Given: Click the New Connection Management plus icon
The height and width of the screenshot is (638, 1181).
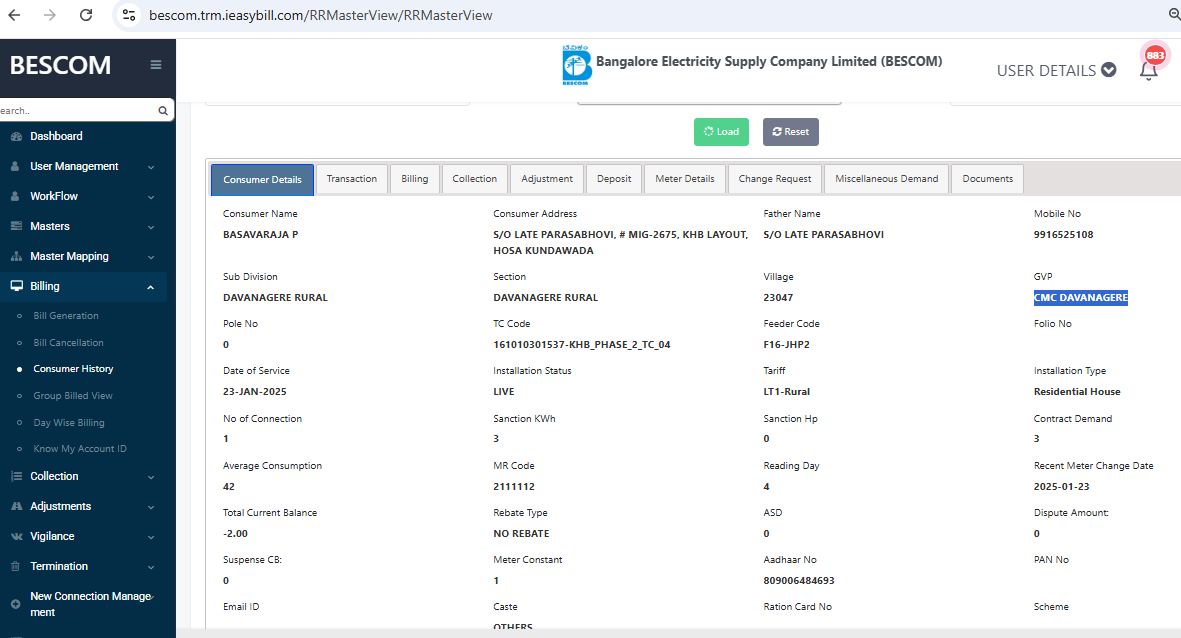Looking at the screenshot, I should pyautogui.click(x=15, y=604).
